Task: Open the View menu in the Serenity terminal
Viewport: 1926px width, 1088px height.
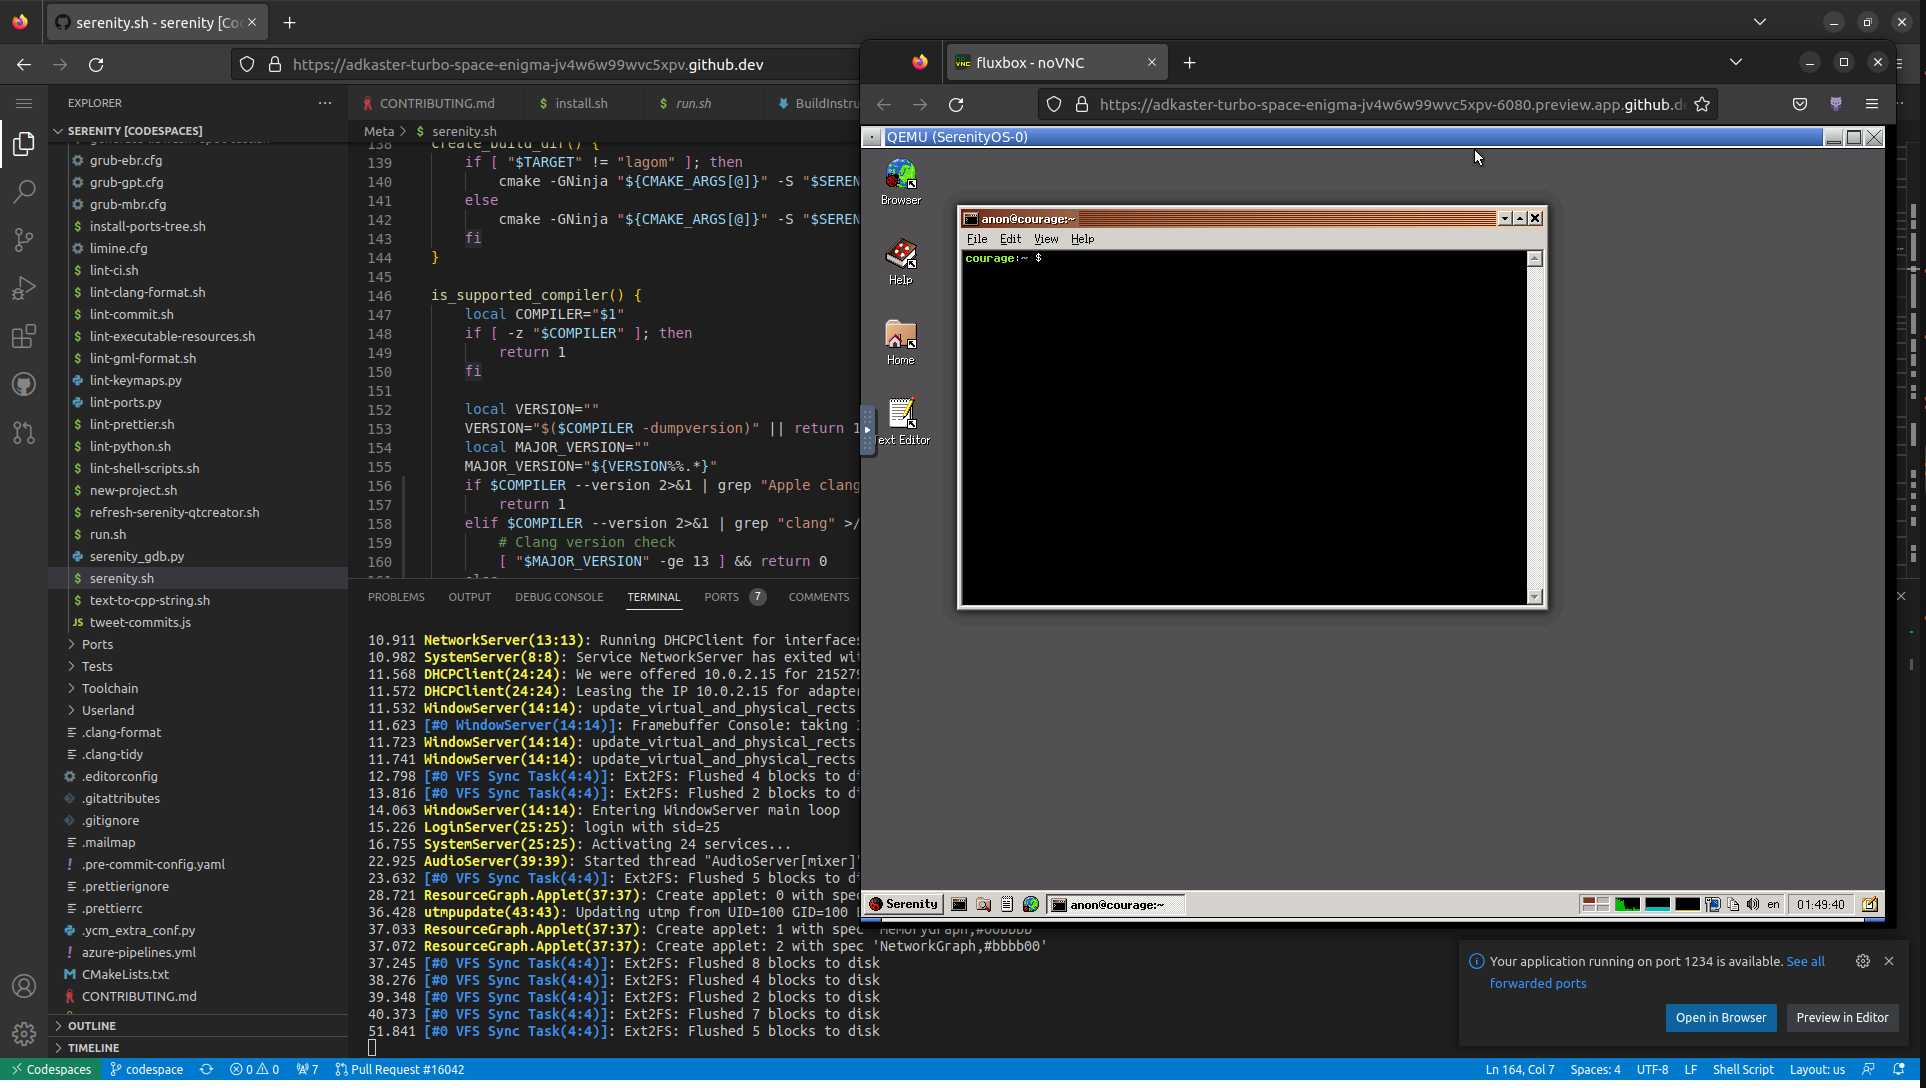Action: coord(1045,239)
